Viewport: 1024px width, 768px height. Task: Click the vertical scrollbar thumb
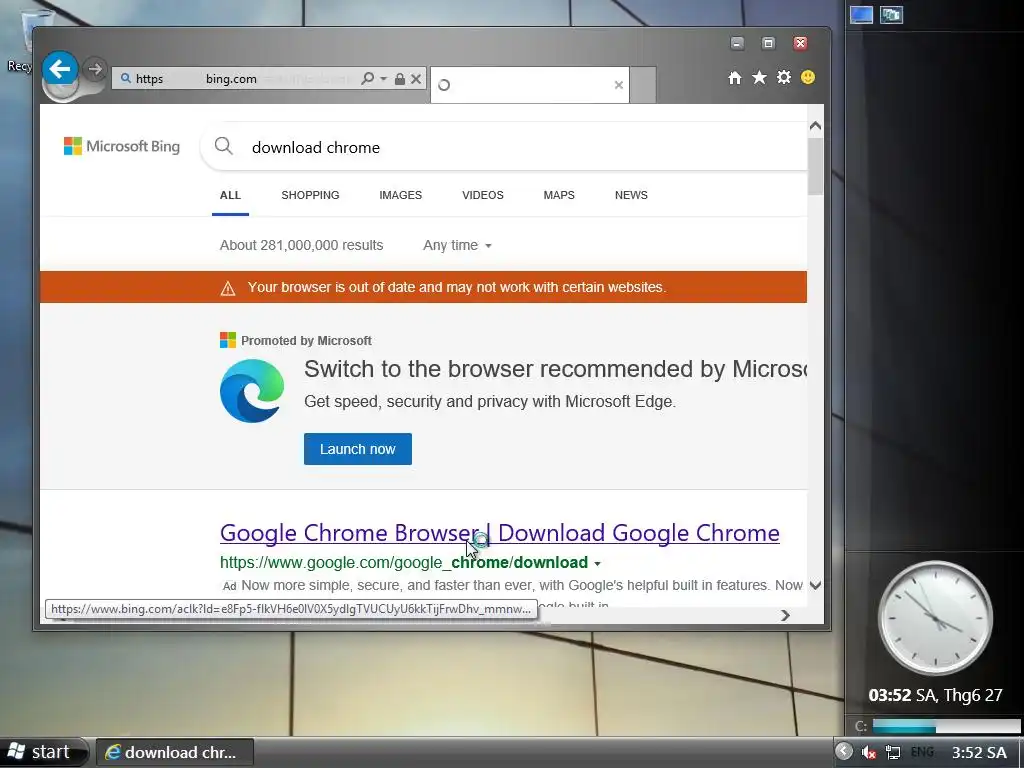click(815, 166)
